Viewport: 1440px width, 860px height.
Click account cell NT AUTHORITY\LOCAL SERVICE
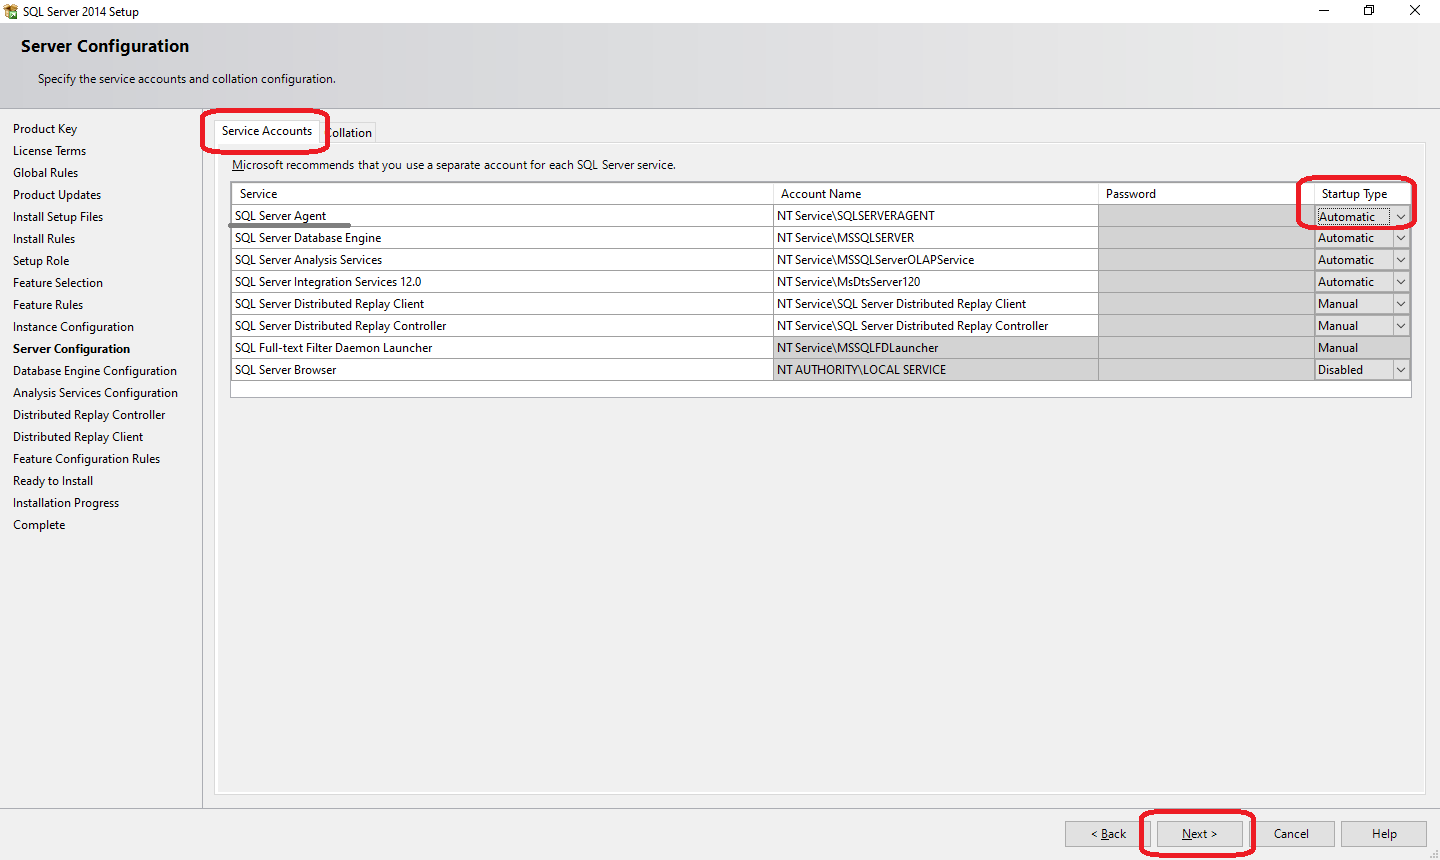point(935,370)
